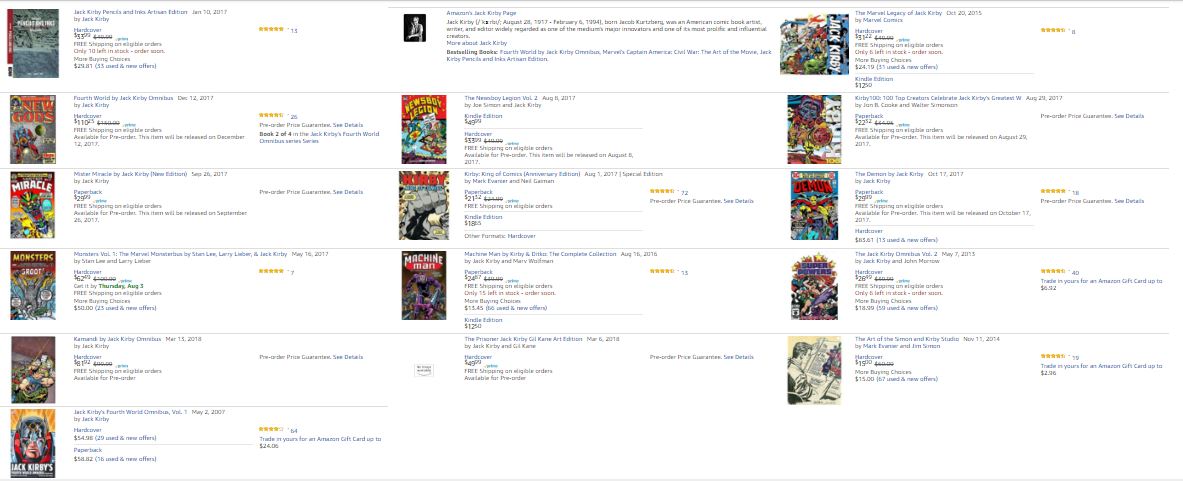
Task: Expand star rating popup for Jack Kirby Omnibus Vol. 2
Action: 1053,271
